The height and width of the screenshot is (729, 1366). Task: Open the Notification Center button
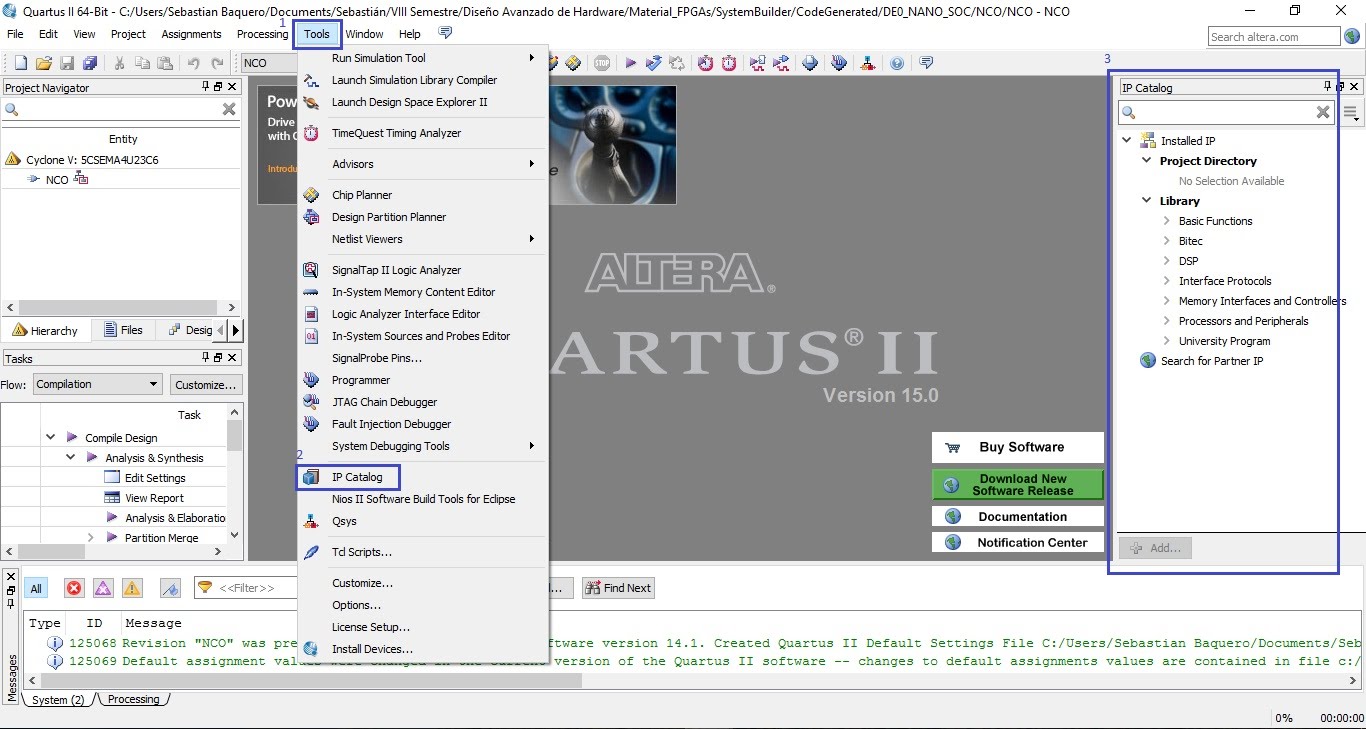point(1018,542)
